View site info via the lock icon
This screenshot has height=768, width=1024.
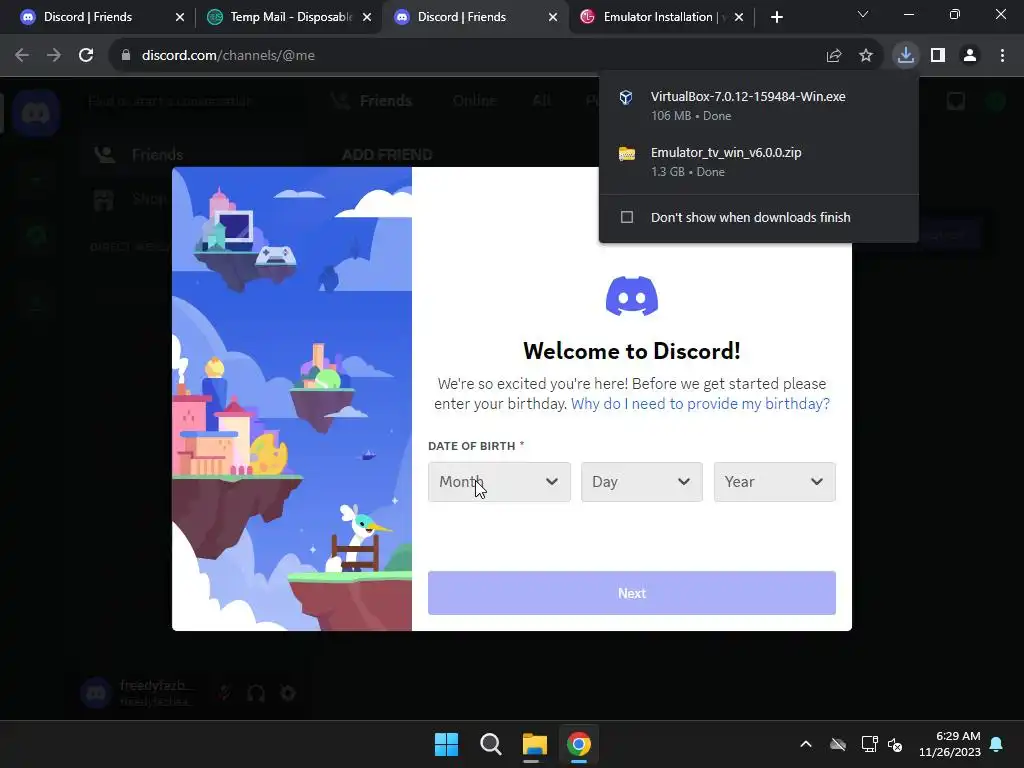point(126,55)
